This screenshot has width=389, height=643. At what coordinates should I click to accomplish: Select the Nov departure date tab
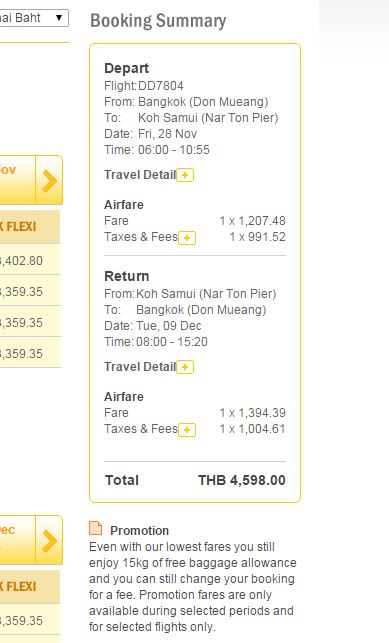coord(18,180)
